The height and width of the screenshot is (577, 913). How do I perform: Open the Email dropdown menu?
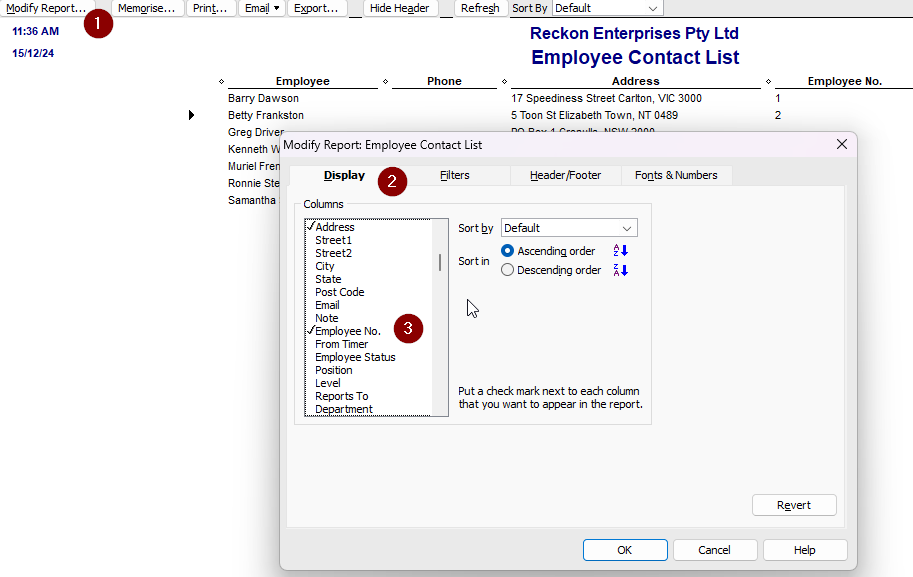pyautogui.click(x=261, y=8)
